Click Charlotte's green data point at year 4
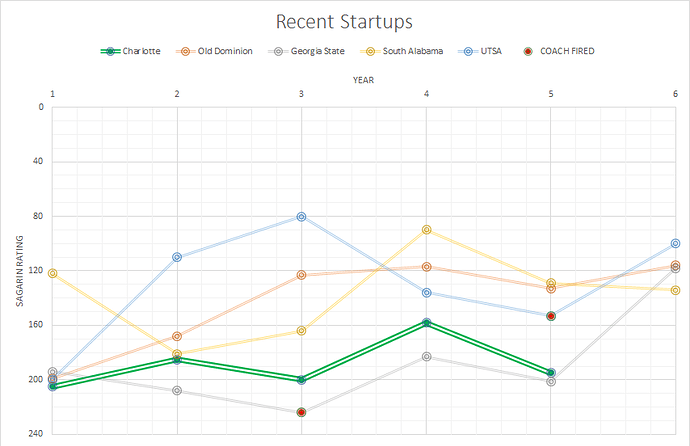Screen dimensions: 690x446 tap(427, 323)
